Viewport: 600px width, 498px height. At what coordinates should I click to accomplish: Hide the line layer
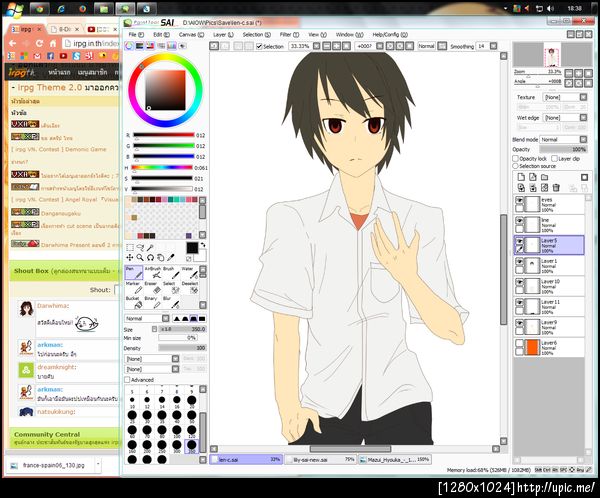[519, 221]
